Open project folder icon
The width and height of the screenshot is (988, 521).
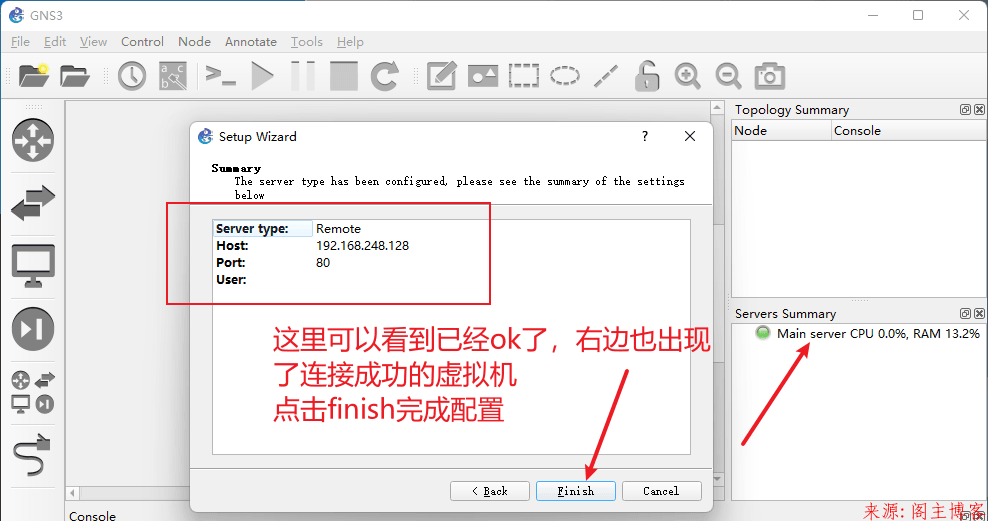click(75, 76)
